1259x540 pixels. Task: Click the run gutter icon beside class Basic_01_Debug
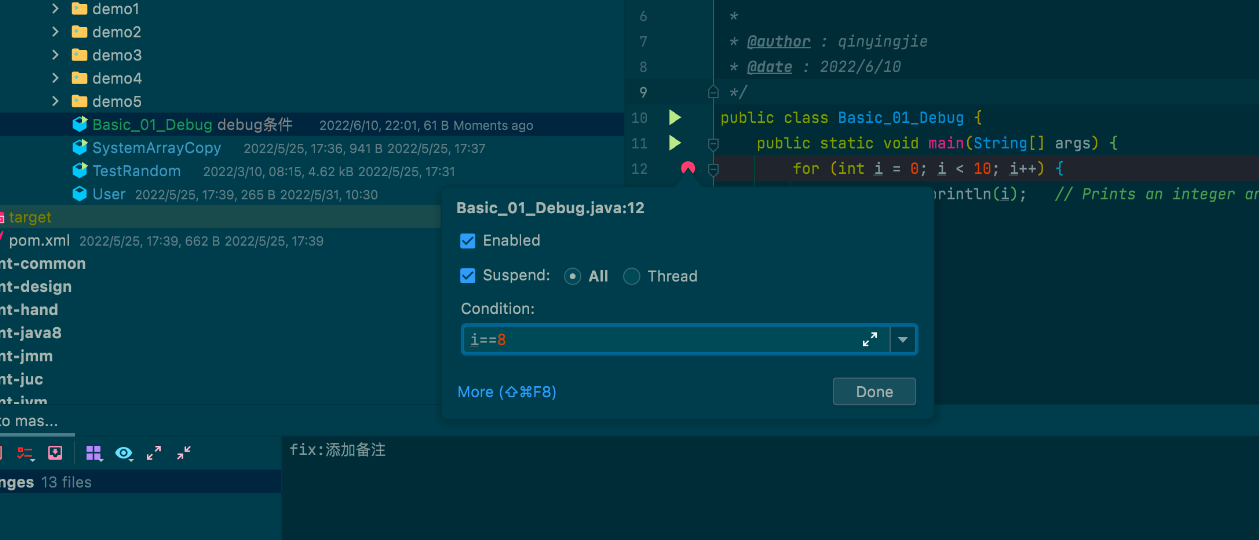[x=675, y=118]
